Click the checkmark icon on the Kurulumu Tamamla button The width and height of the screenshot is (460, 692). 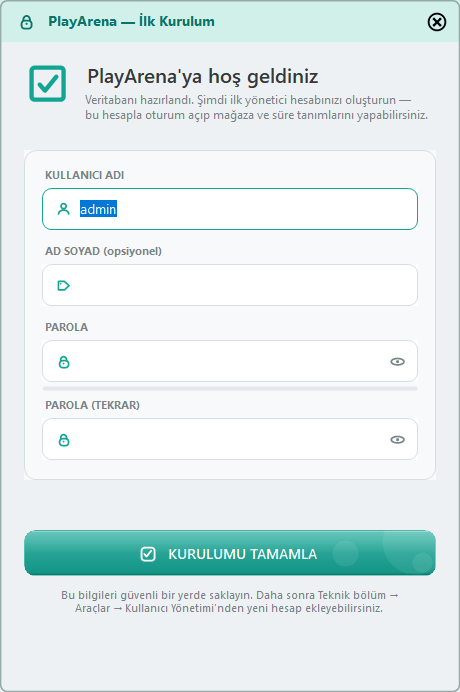point(148,554)
